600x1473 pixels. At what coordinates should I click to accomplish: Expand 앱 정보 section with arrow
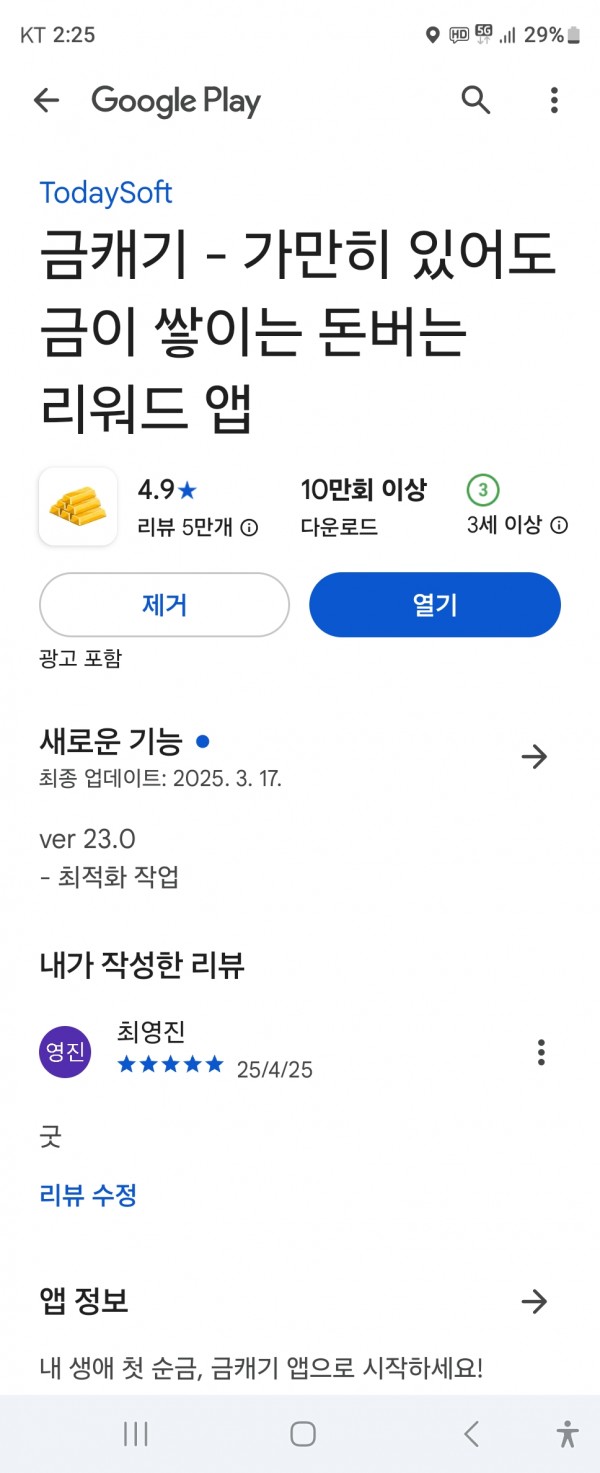click(535, 1301)
